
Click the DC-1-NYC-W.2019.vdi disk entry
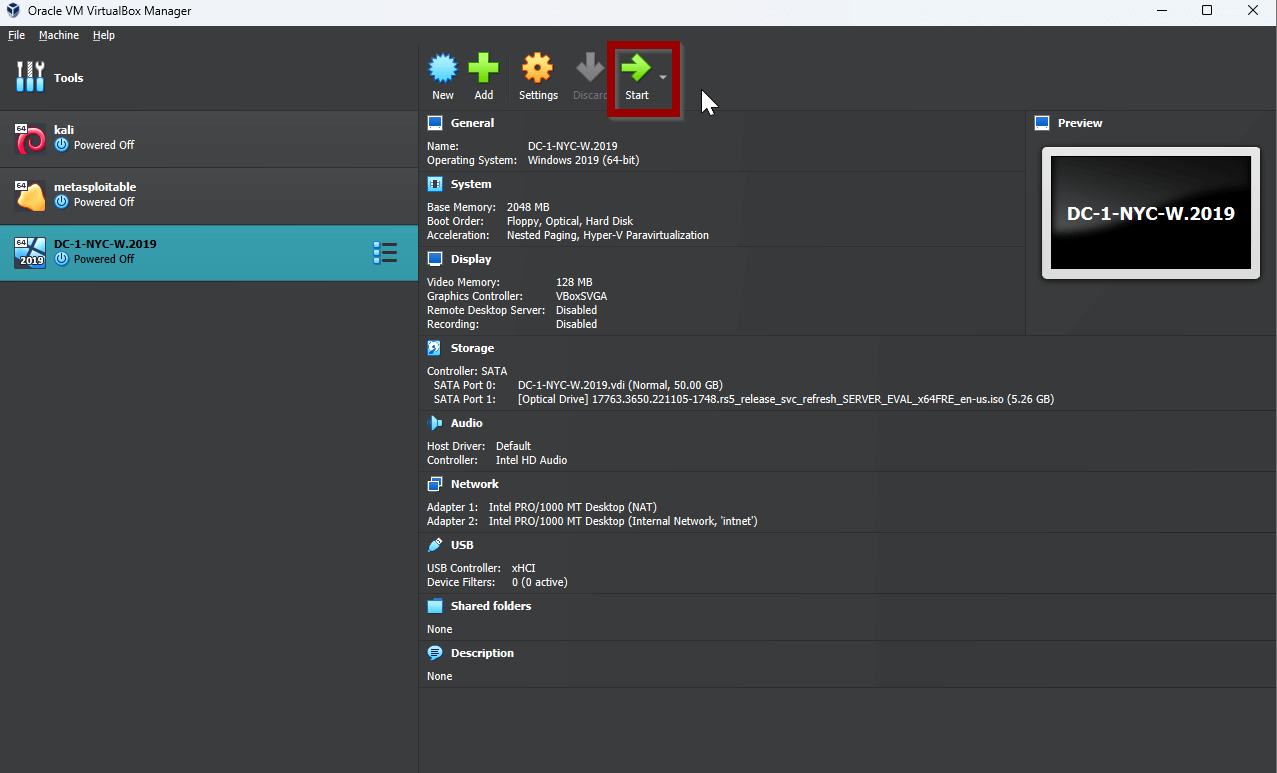pos(620,385)
